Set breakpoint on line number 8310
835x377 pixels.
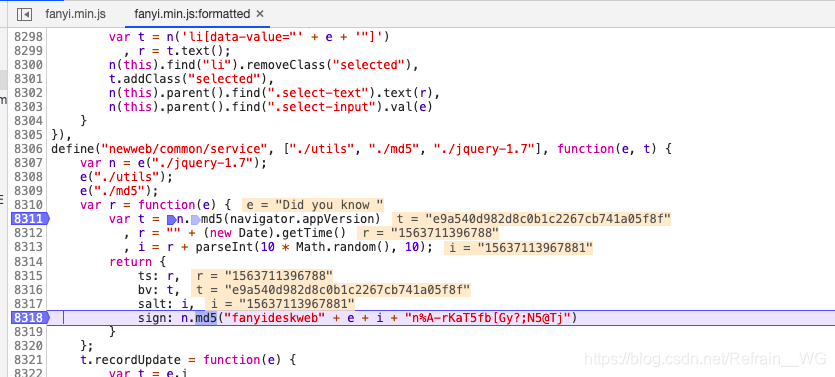[x=29, y=204]
